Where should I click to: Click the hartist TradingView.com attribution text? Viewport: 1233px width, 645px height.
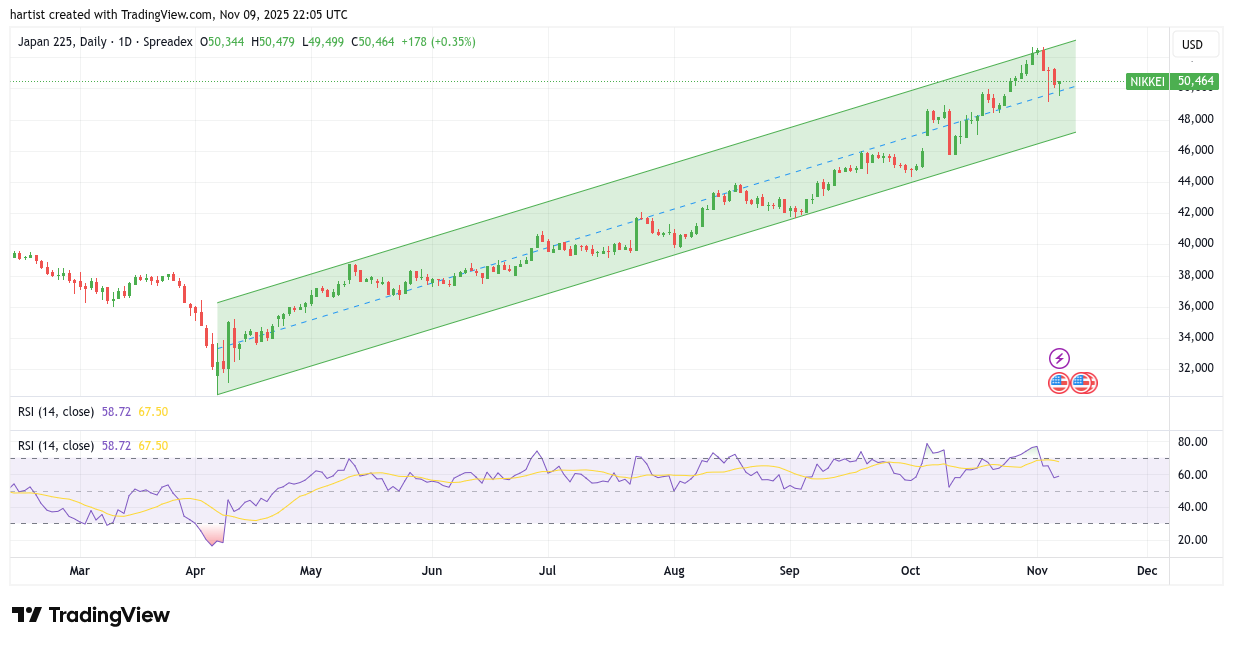180,15
